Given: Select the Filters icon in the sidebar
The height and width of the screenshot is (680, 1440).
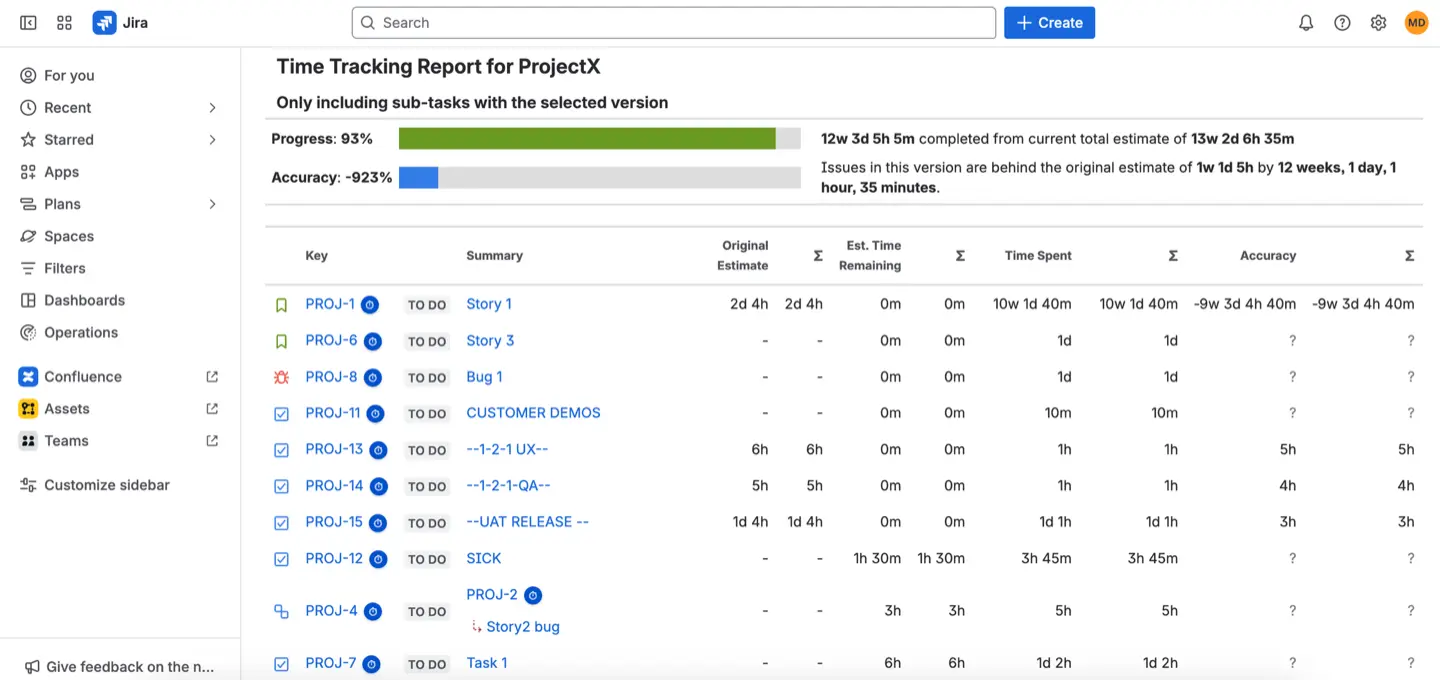Looking at the screenshot, I should point(28,268).
